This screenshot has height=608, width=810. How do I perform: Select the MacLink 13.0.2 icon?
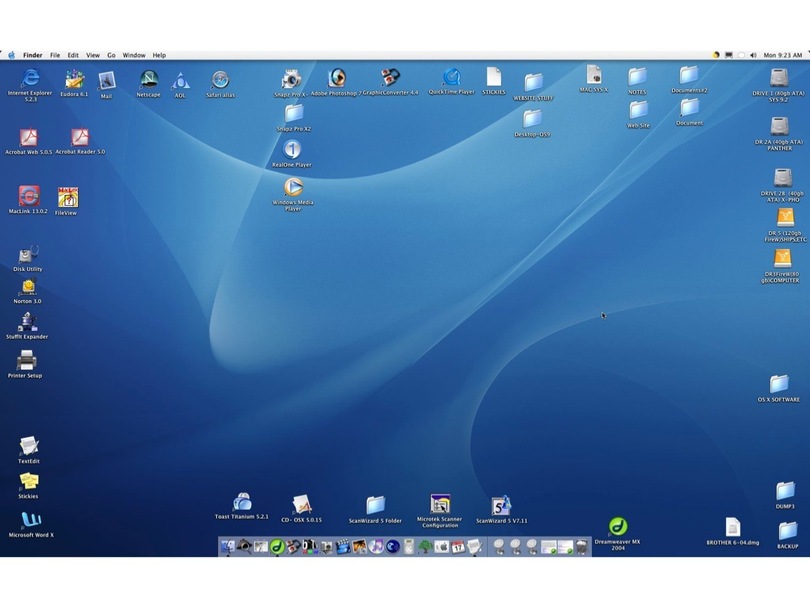tap(28, 196)
